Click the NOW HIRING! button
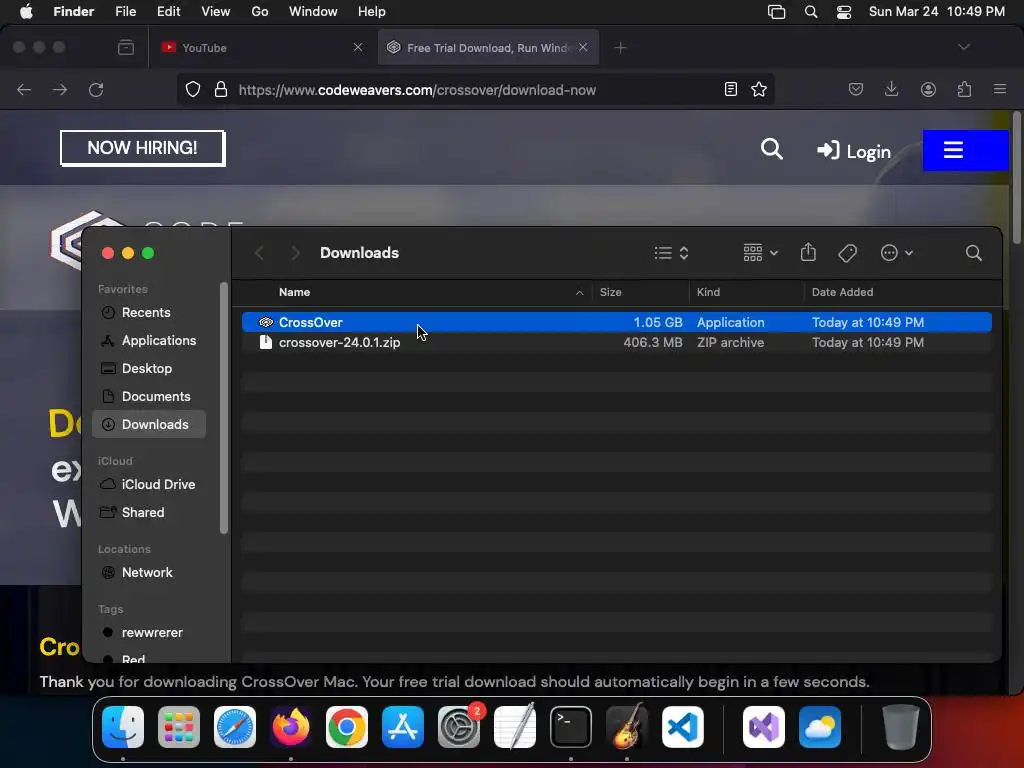1024x768 pixels. coord(142,148)
